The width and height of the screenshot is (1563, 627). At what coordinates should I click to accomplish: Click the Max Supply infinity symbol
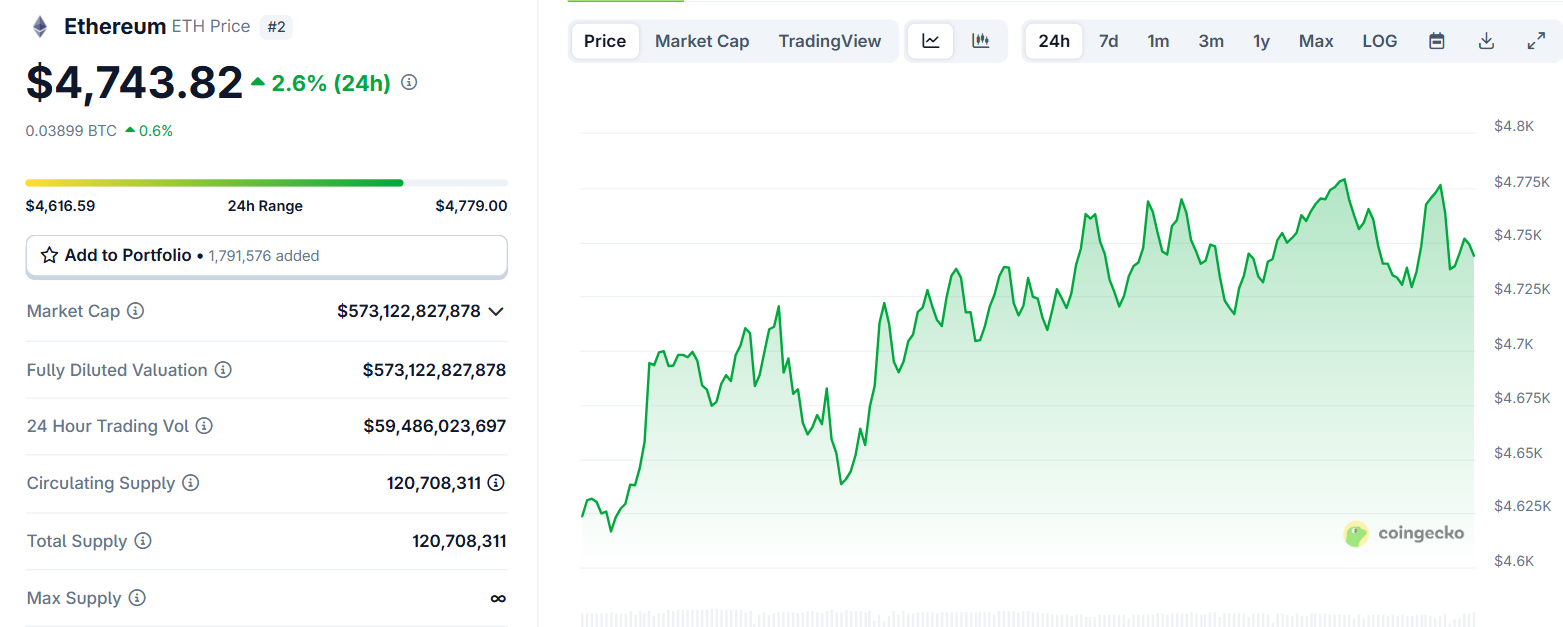(498, 598)
